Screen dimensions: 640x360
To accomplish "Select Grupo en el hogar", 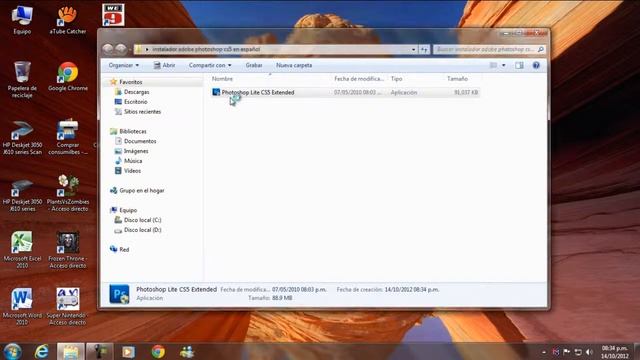I will [142, 191].
